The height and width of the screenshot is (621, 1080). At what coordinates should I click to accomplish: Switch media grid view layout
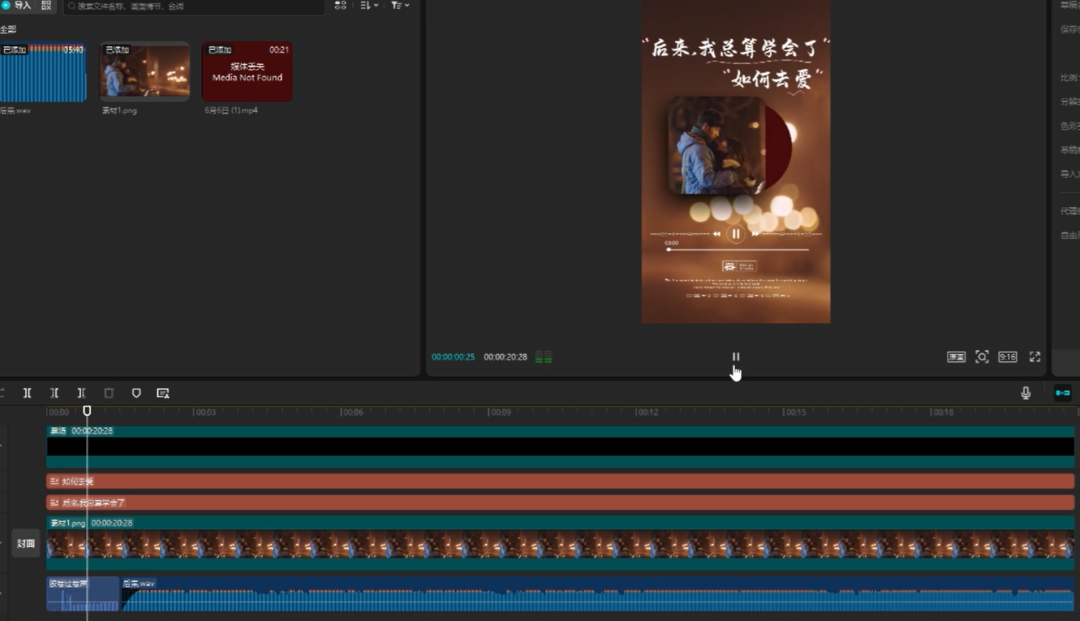[x=340, y=5]
